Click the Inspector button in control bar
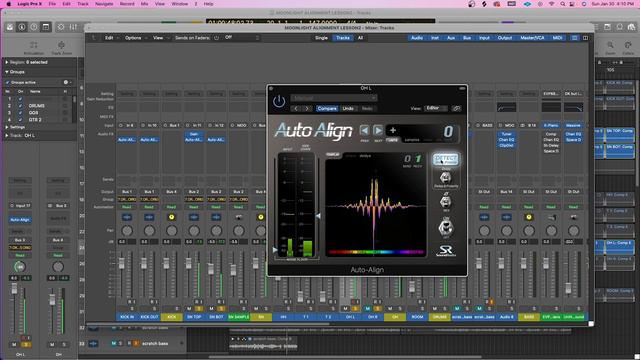 [x=22, y=27]
